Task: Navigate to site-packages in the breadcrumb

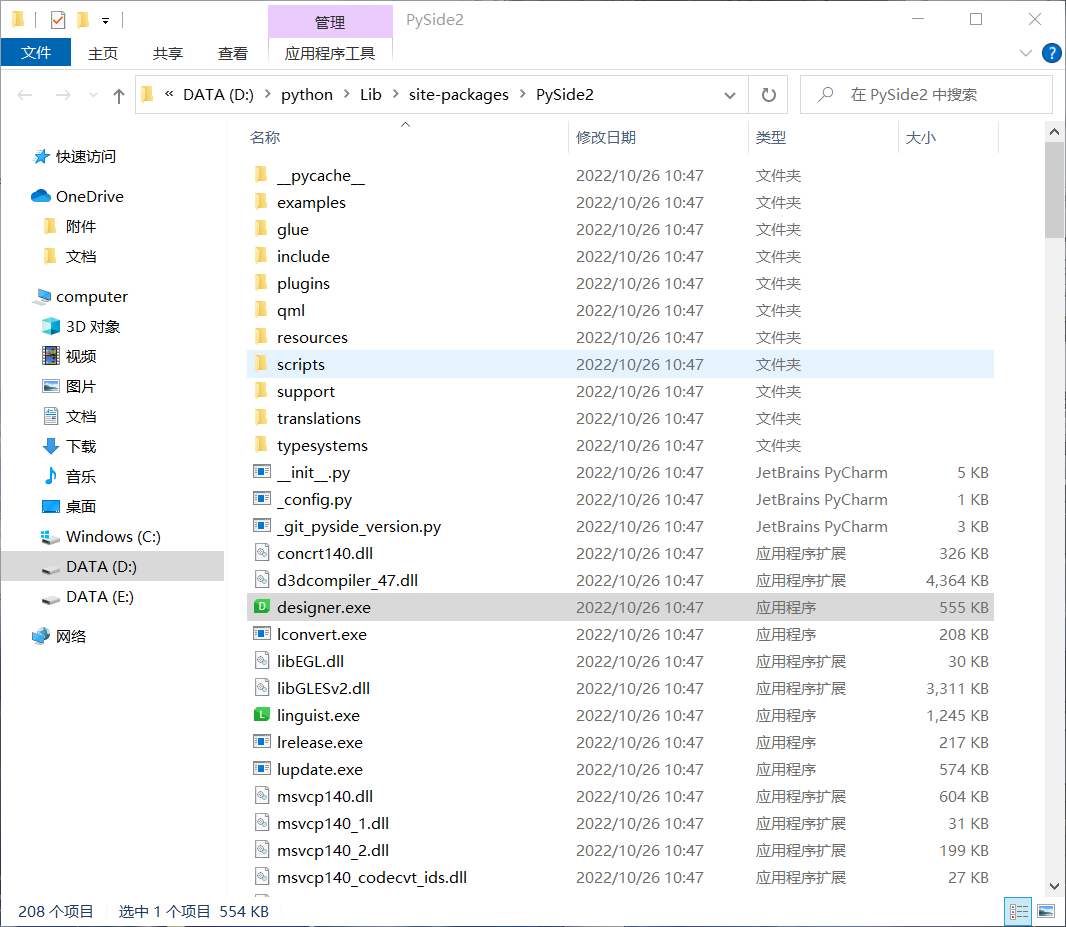Action: [458, 95]
